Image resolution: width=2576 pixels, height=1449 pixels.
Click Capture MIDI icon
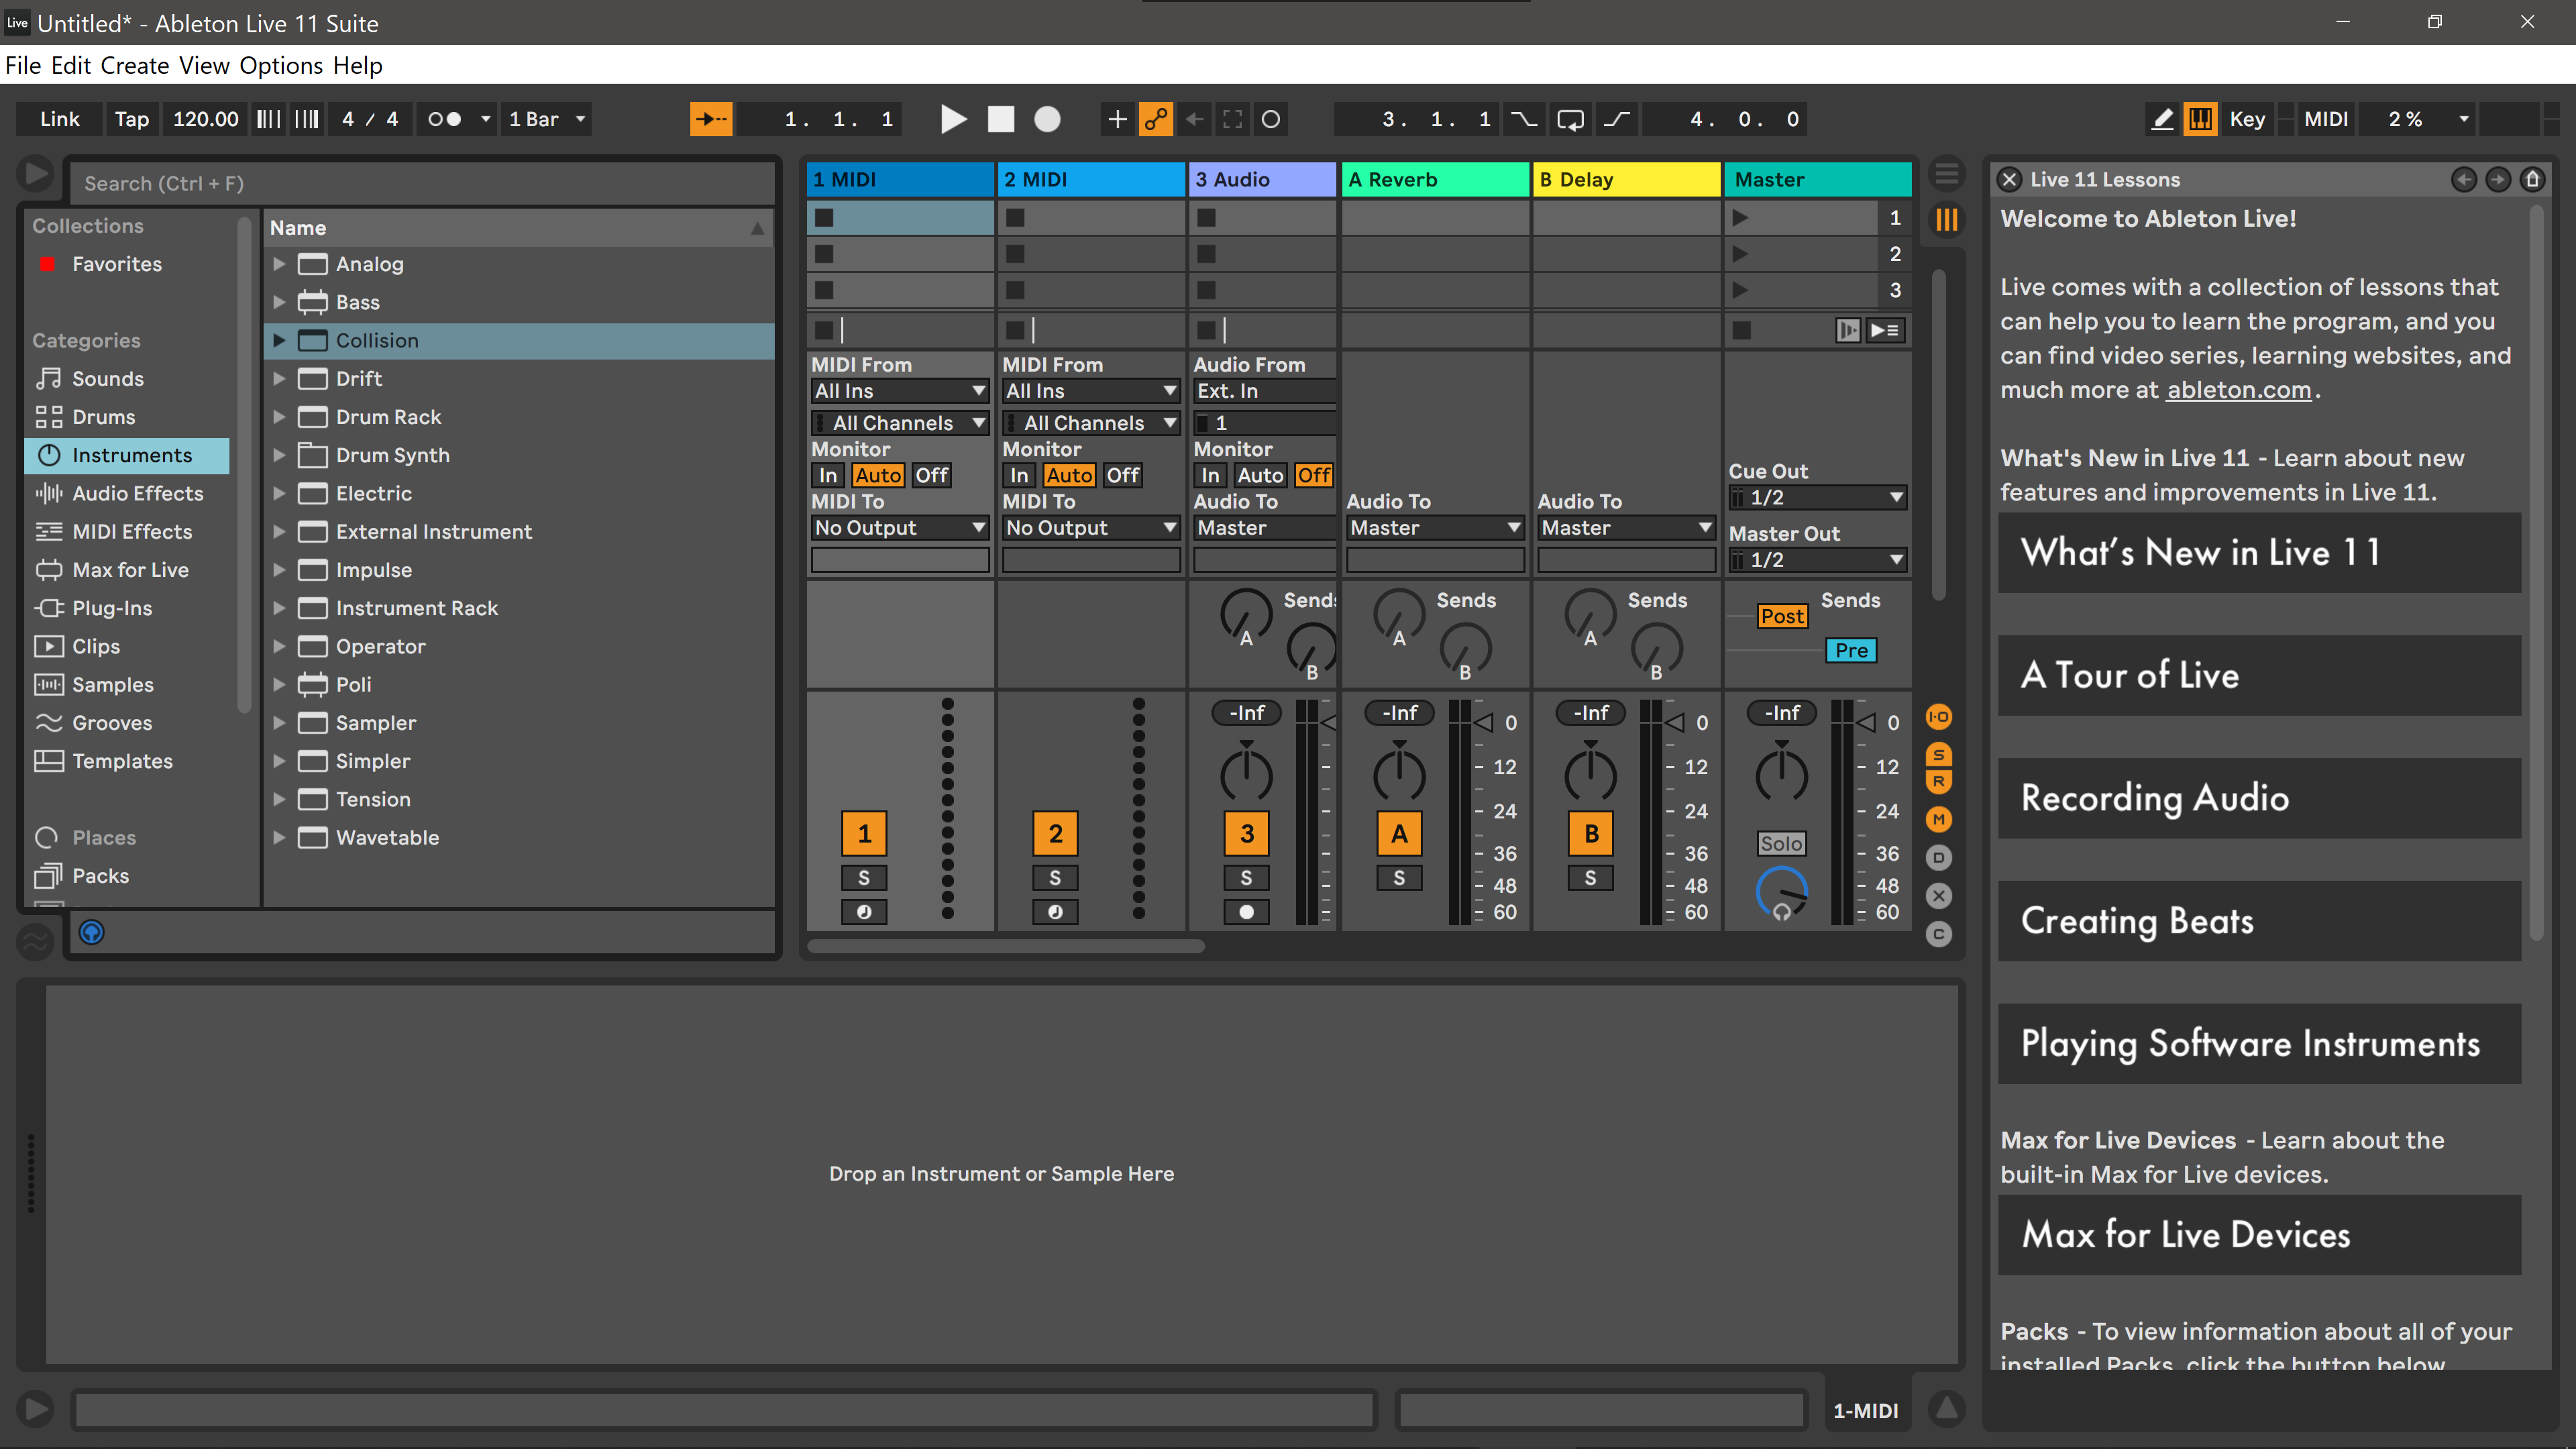1232,119
